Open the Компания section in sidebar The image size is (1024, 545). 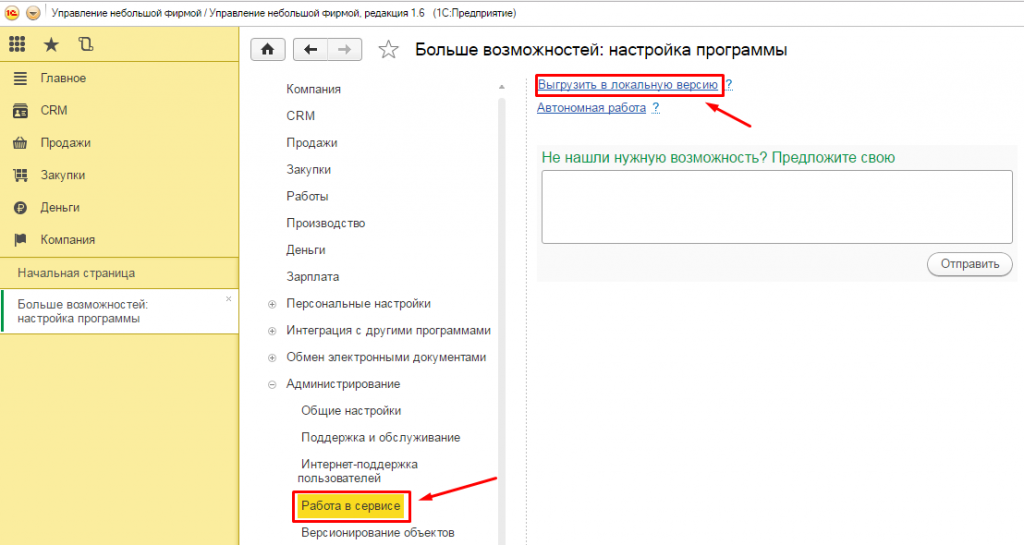[x=68, y=240]
